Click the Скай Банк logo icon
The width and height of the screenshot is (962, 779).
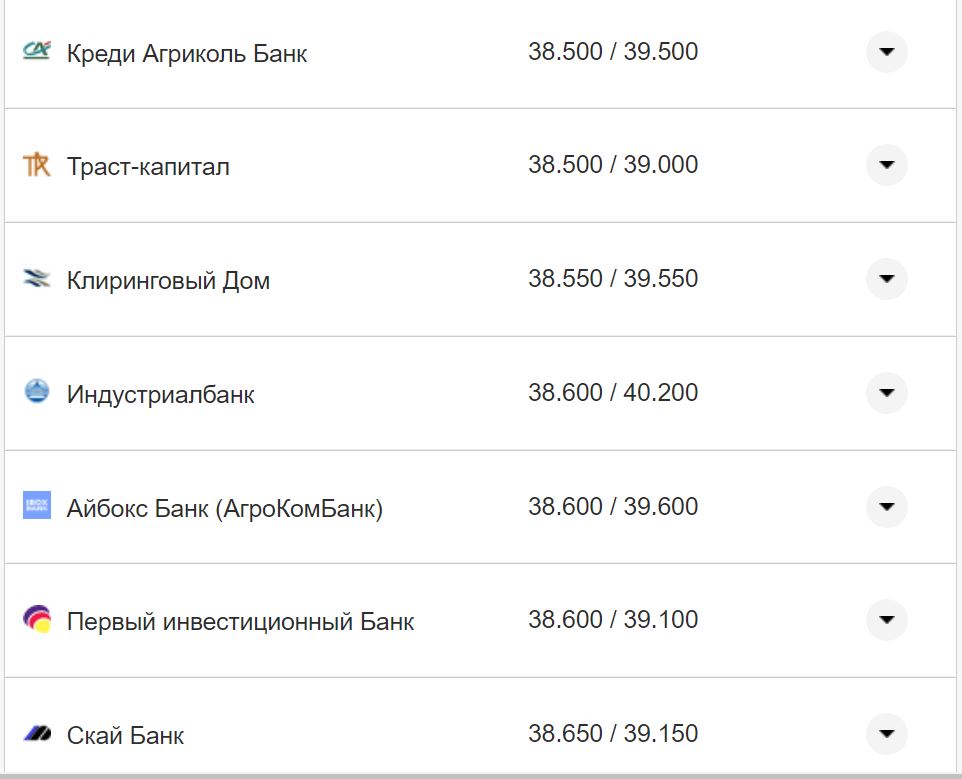point(36,734)
